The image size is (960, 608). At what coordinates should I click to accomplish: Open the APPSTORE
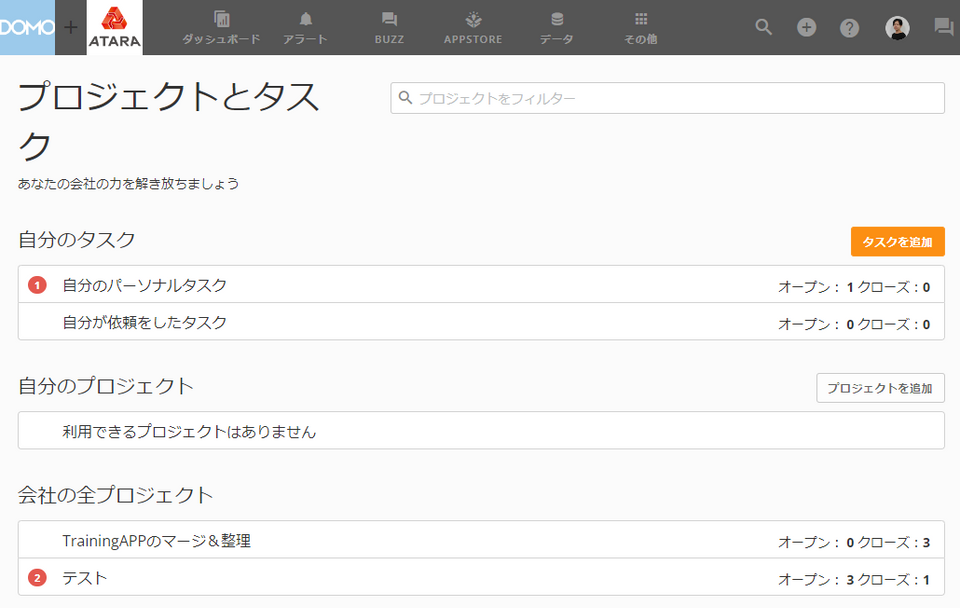(473, 28)
